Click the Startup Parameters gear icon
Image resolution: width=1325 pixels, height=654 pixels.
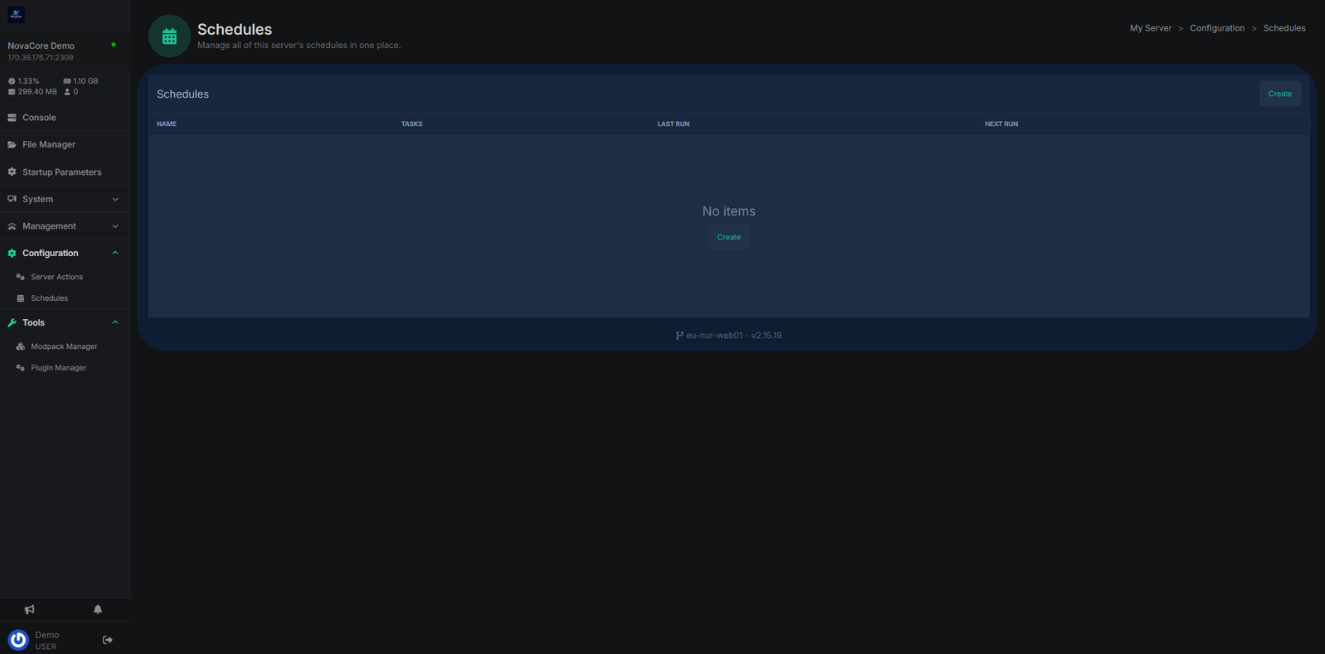(12, 172)
